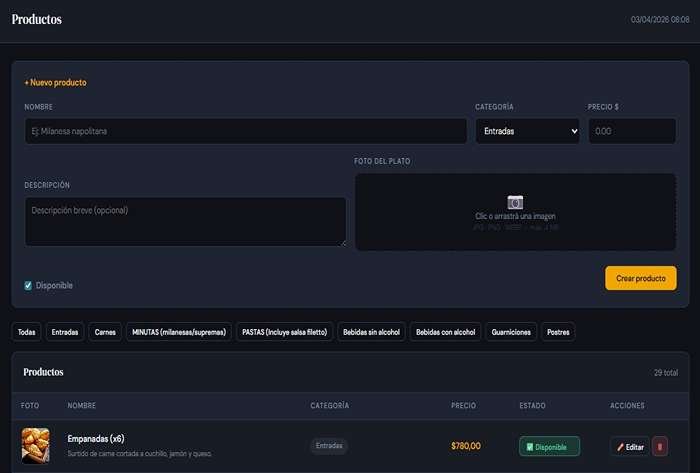Viewport: 700px width, 473px height.
Task: Select the Entradas filter tab
Action: pos(65,332)
